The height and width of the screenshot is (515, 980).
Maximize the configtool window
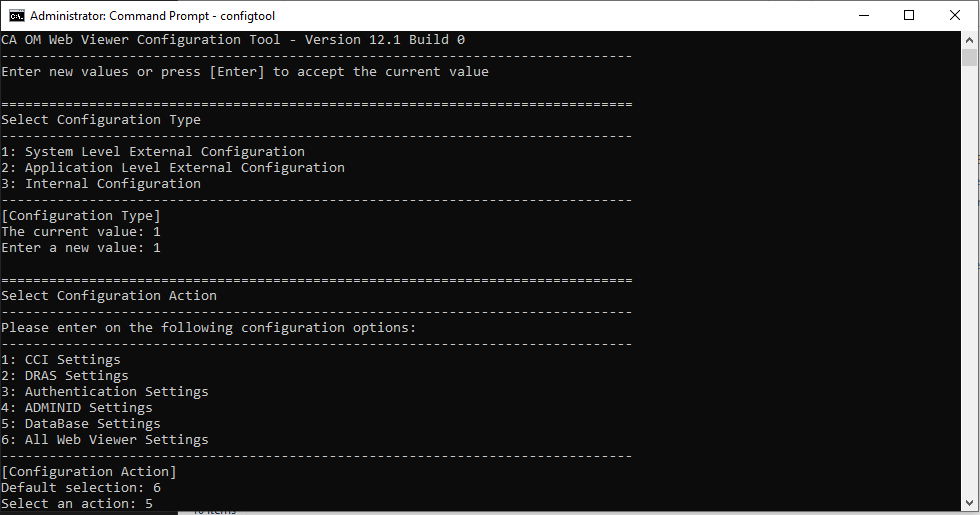point(909,15)
